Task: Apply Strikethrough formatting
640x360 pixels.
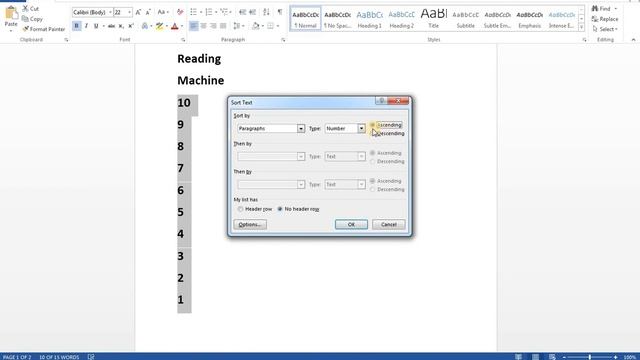Action: [x=111, y=26]
